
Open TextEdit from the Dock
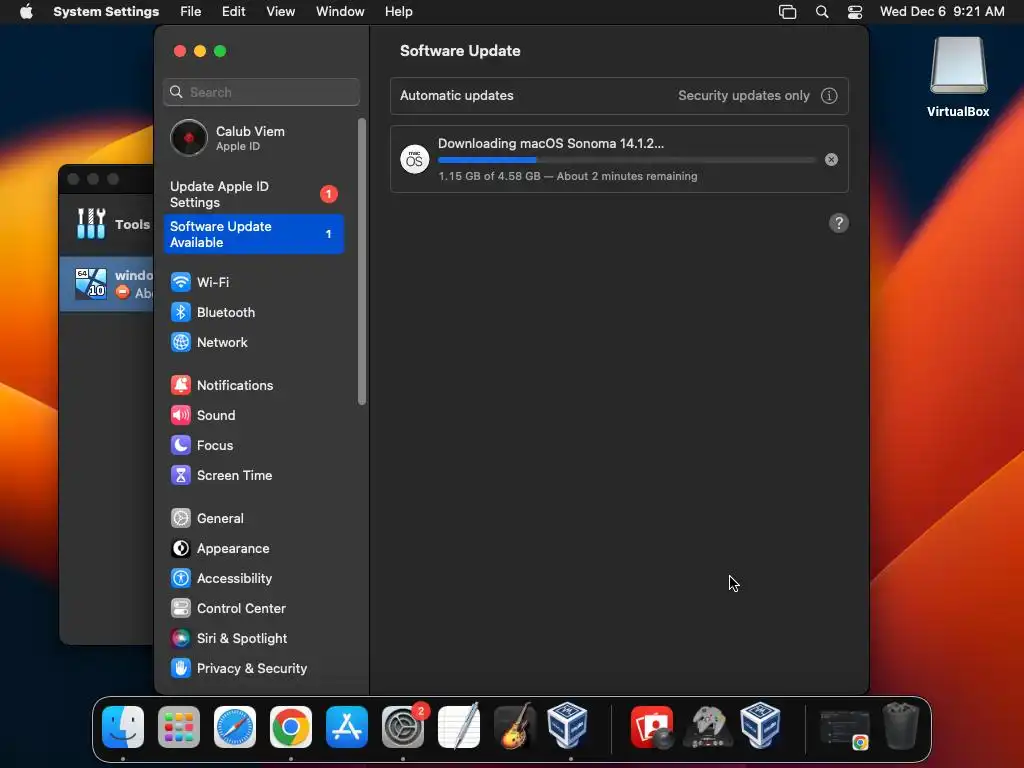click(459, 727)
